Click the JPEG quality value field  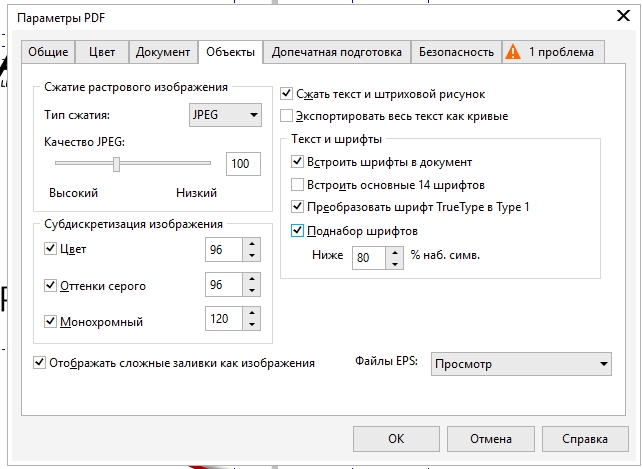(240, 164)
